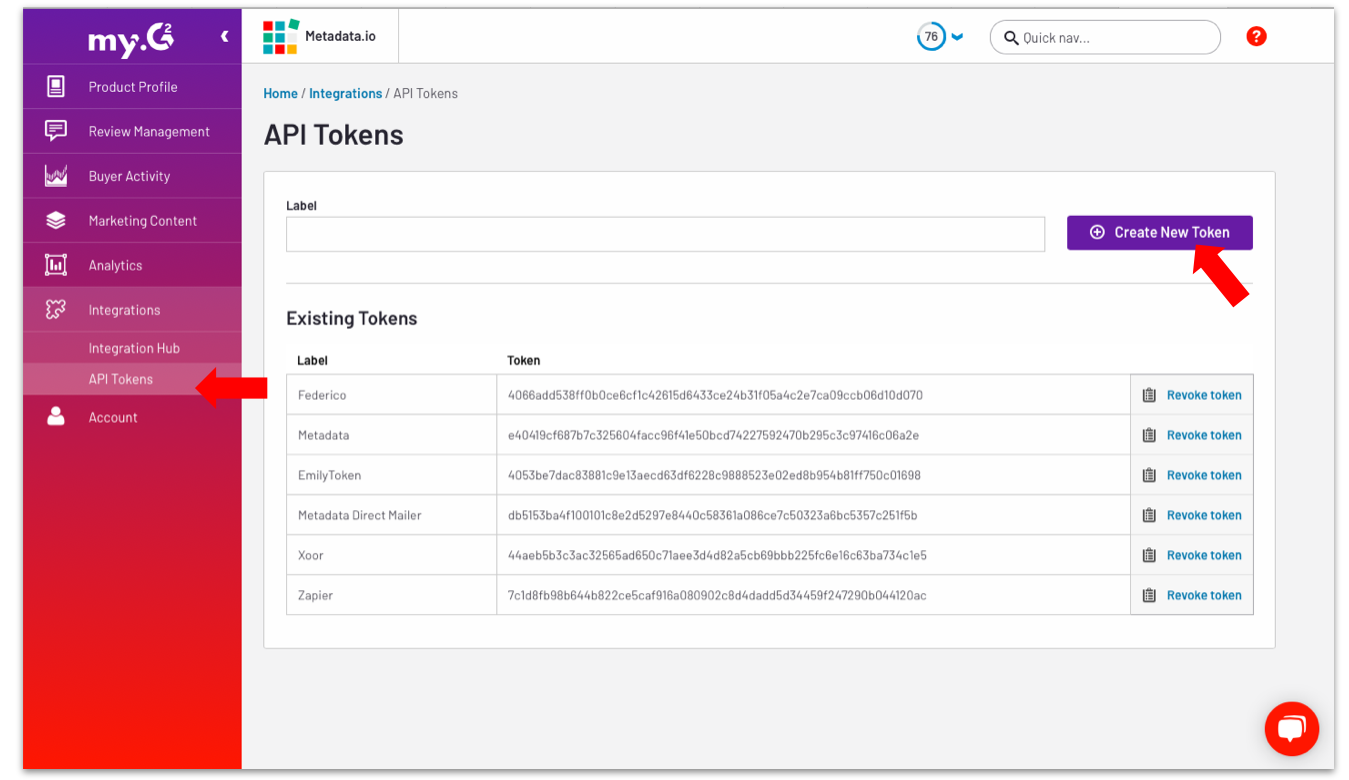
Task: Focus the Quick nav search box
Action: (x=1115, y=38)
